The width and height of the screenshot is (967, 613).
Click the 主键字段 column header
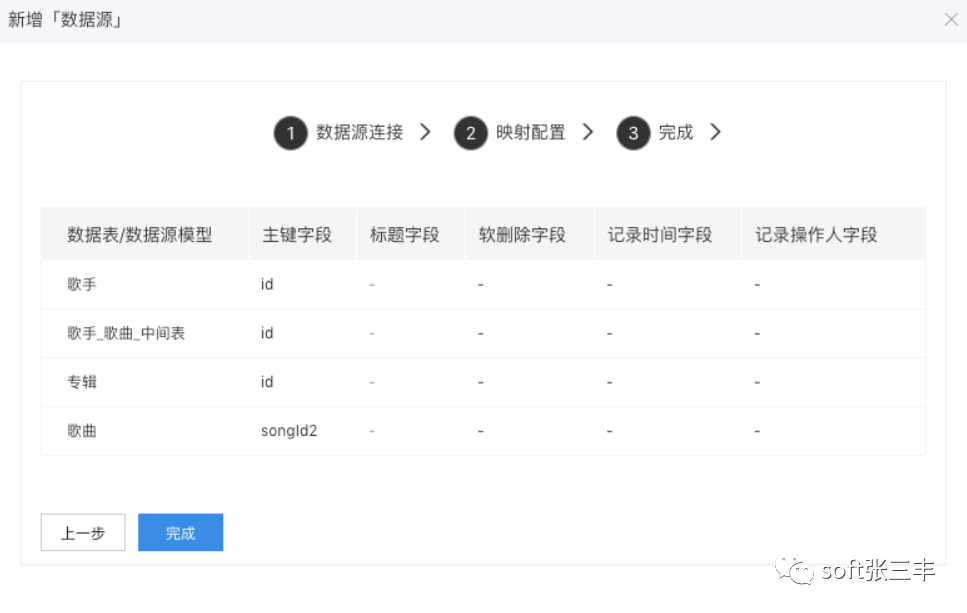click(296, 235)
